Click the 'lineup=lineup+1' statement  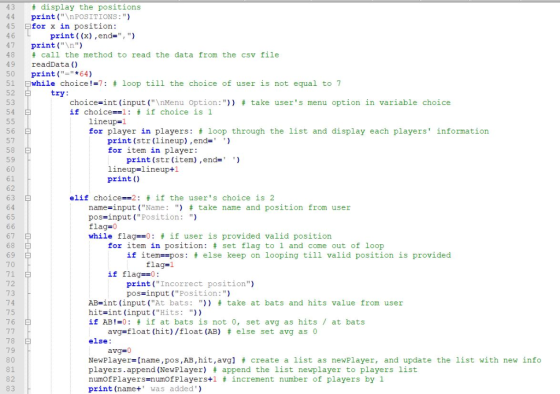(x=143, y=169)
